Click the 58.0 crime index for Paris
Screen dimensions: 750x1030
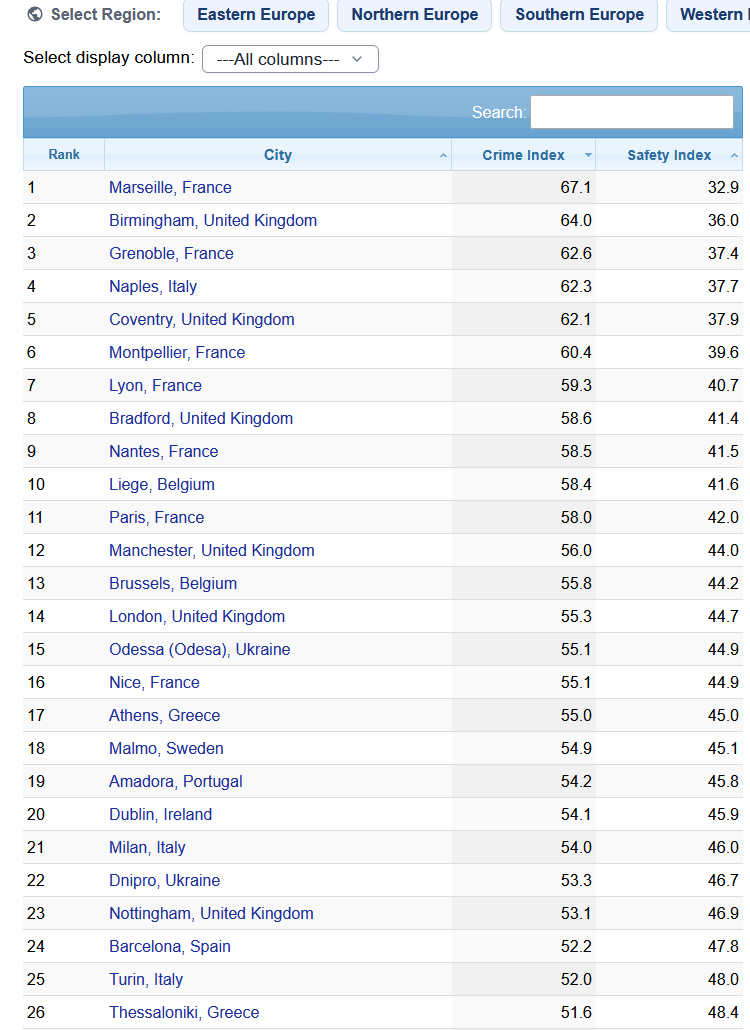[x=576, y=518]
